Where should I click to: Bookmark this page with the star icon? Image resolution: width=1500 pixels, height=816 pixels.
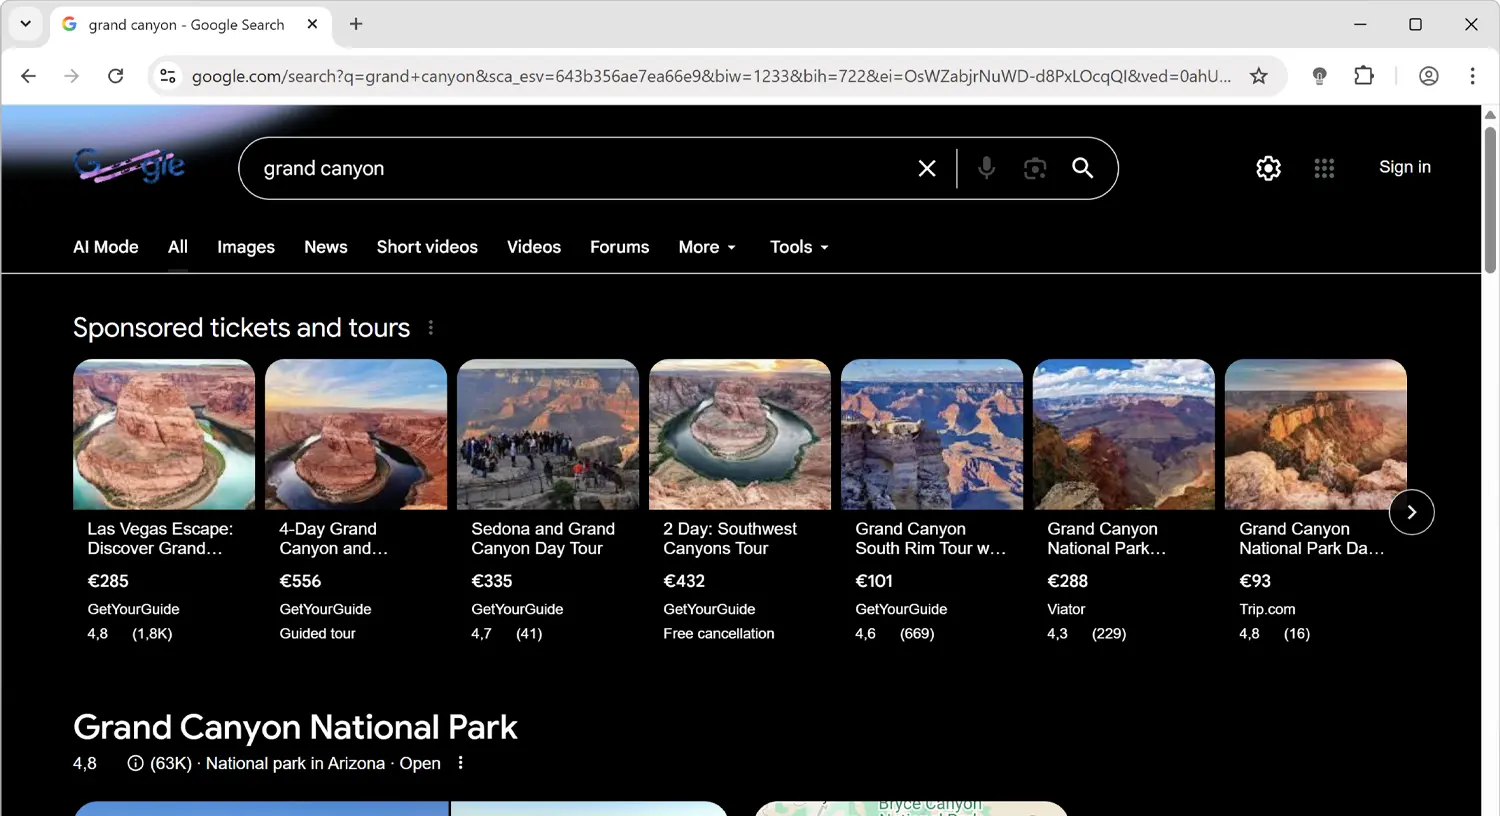pyautogui.click(x=1259, y=75)
